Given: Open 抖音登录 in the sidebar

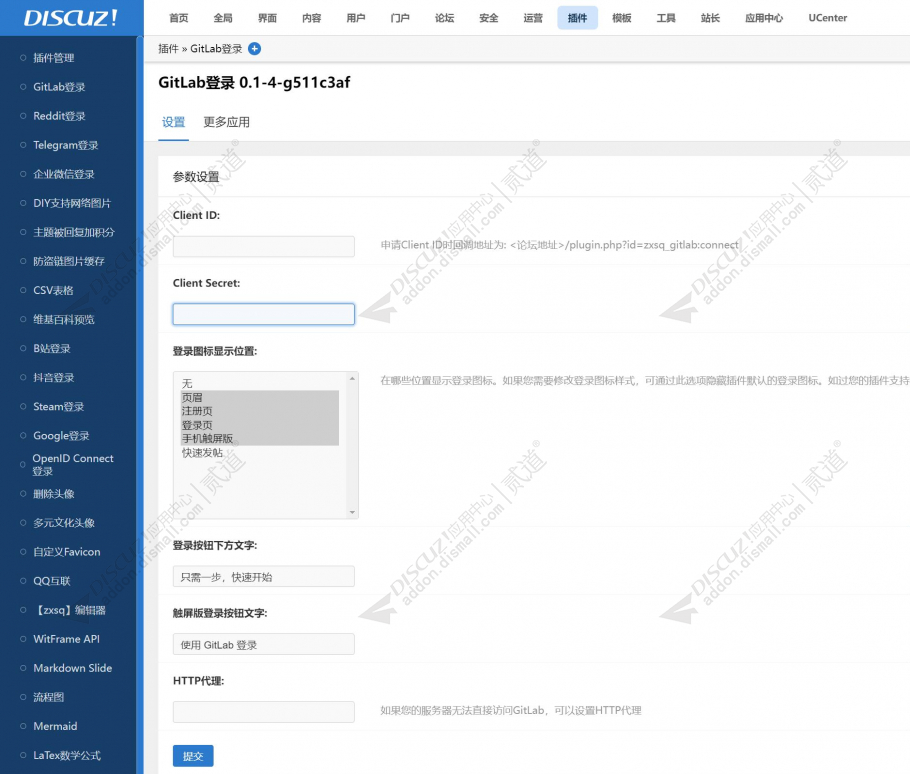Looking at the screenshot, I should (x=53, y=377).
